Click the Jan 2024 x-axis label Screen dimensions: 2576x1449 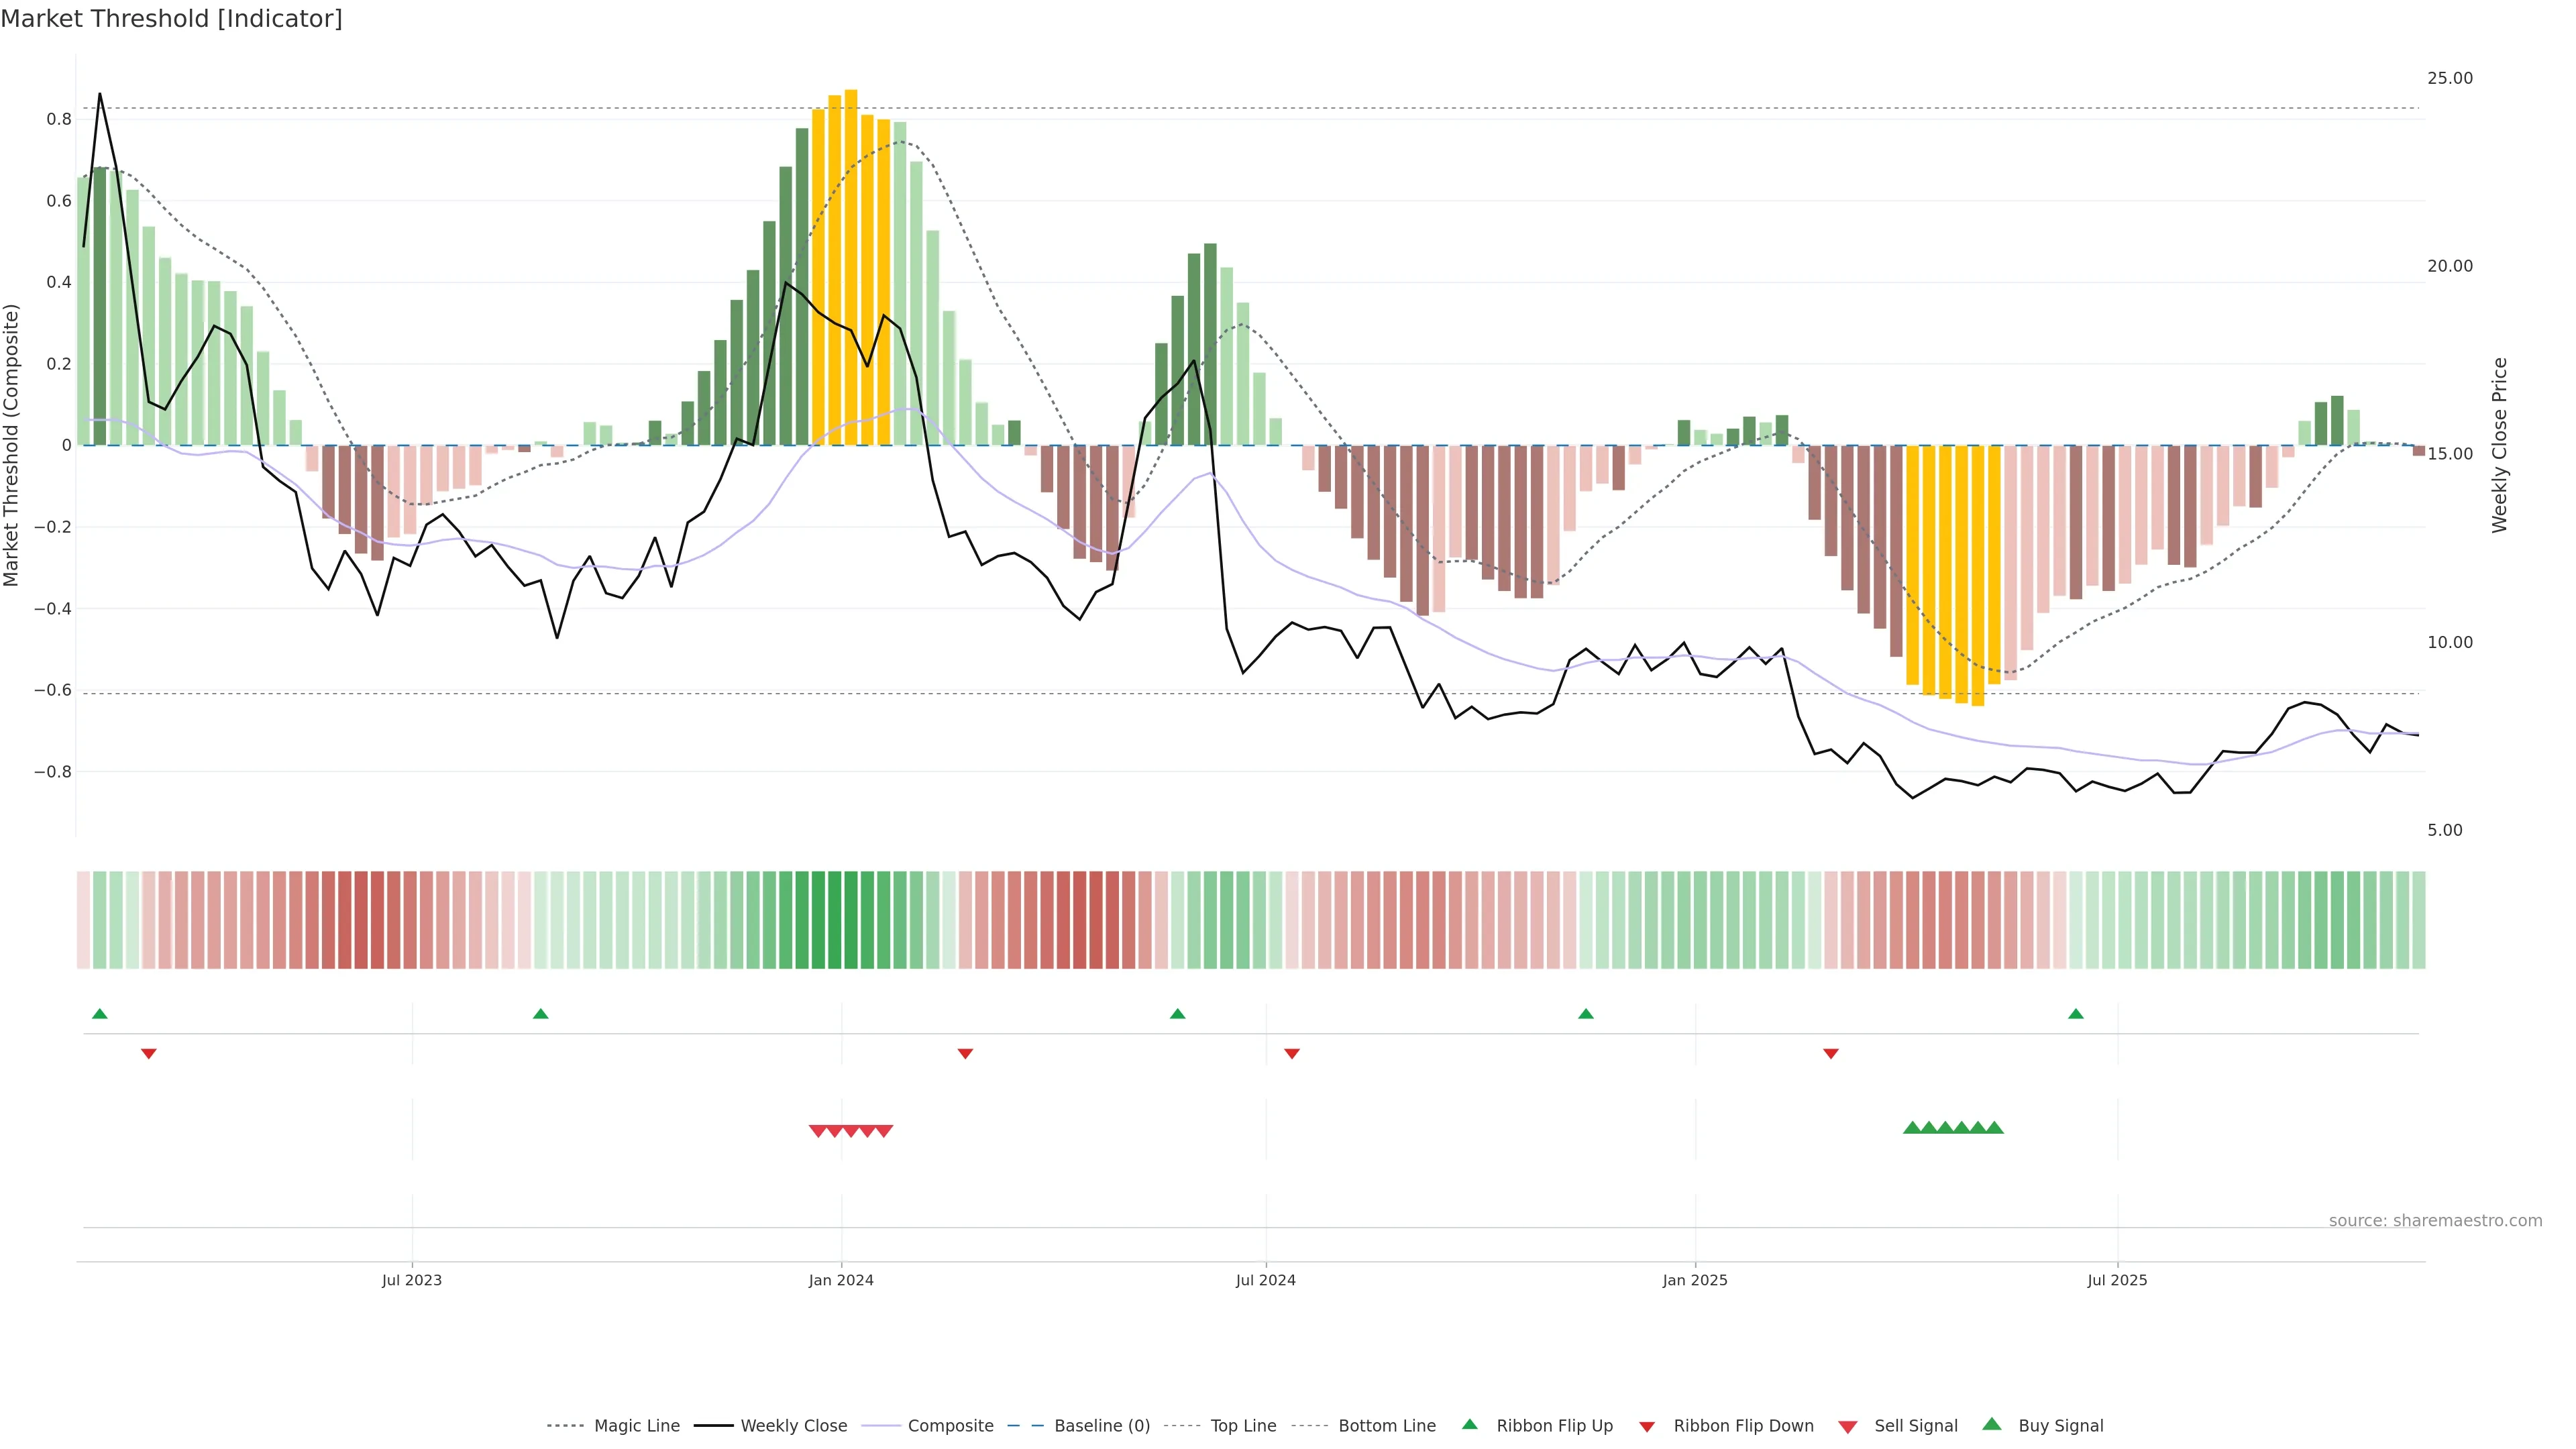tap(841, 1280)
